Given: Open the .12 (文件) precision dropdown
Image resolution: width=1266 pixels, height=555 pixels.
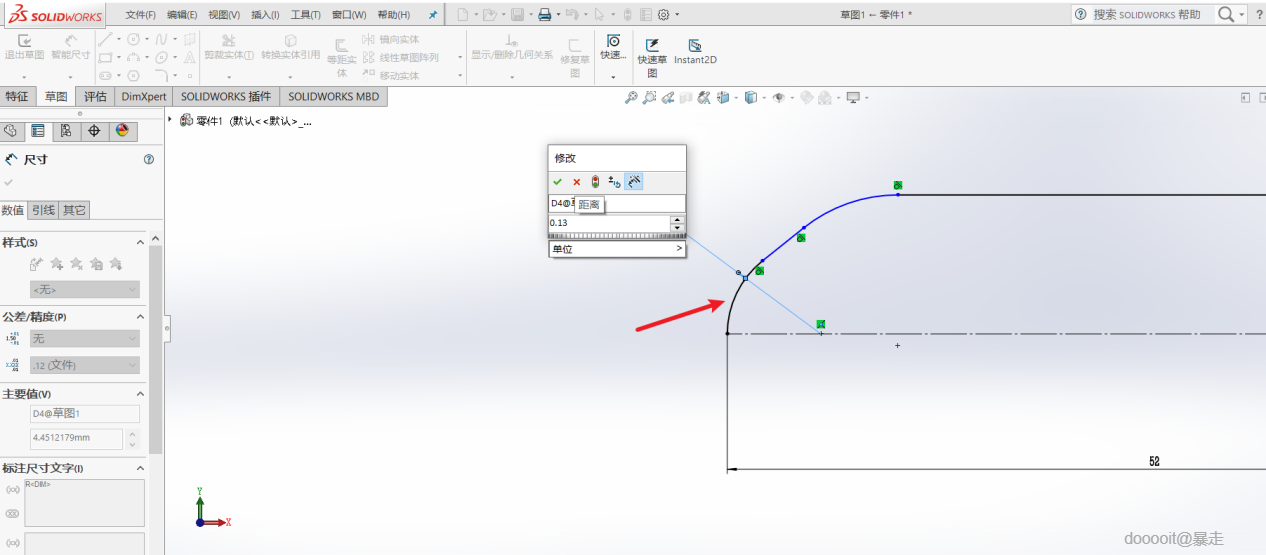Looking at the screenshot, I should tap(85, 365).
